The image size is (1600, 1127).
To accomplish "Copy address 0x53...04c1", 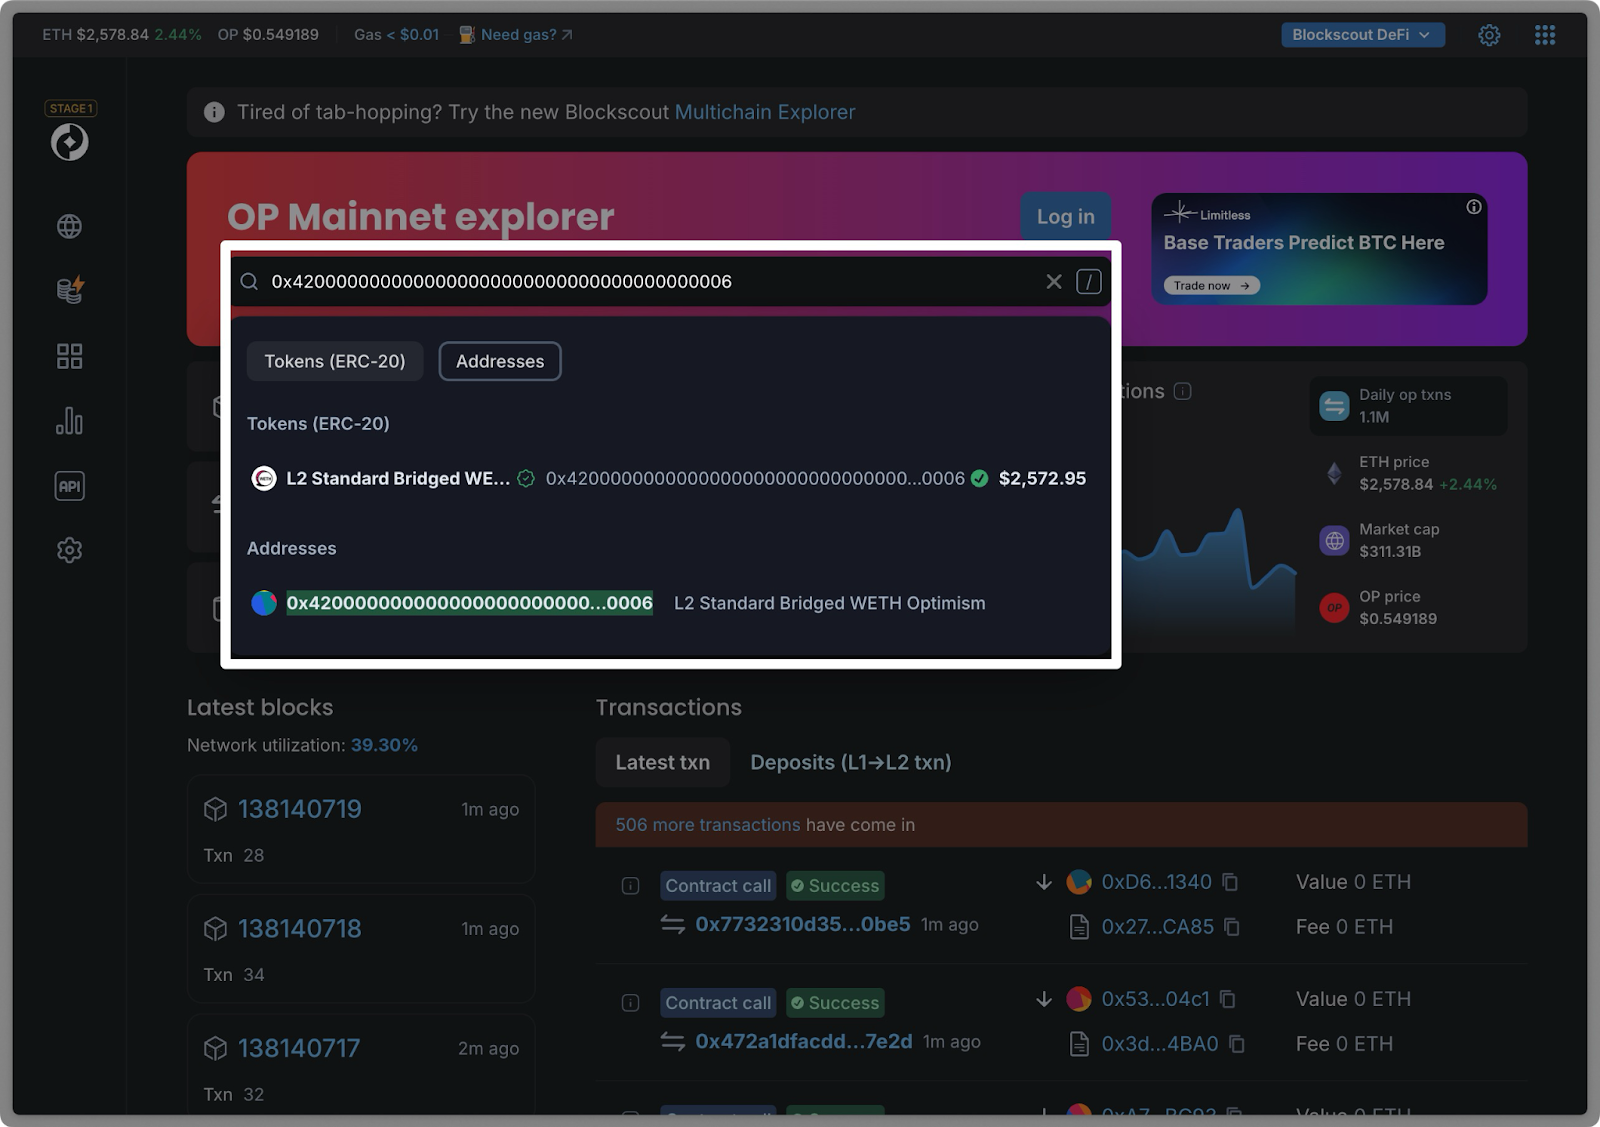I will tap(1228, 999).
